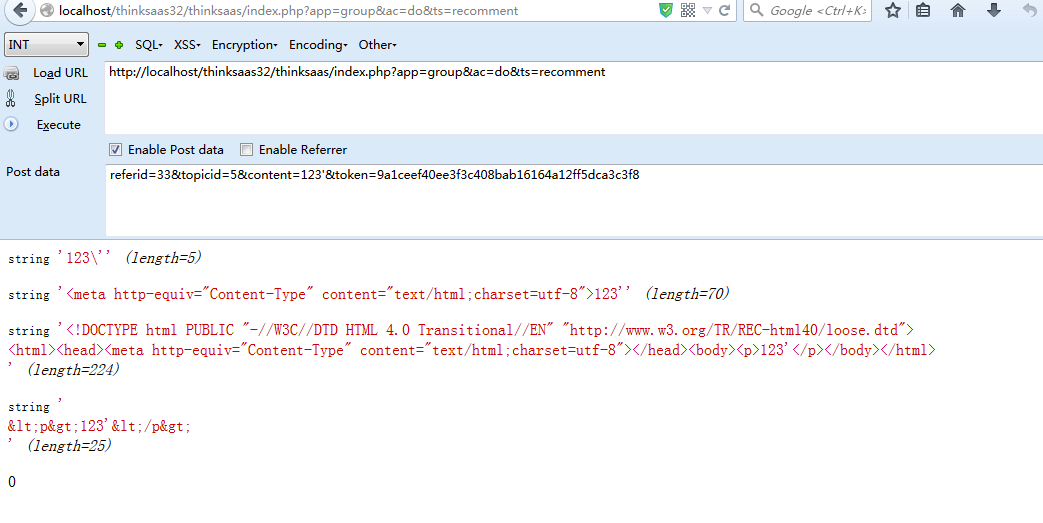Click the Split URL button
Screen dimensions: 1043x523
pos(61,98)
